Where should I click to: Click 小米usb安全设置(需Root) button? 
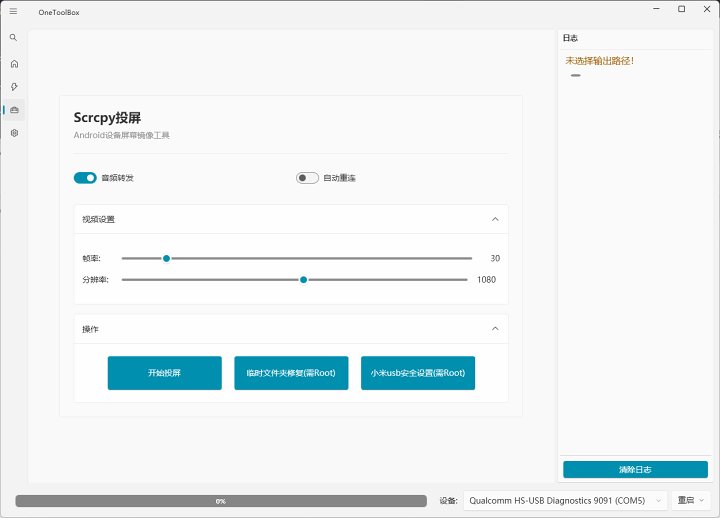pos(418,373)
